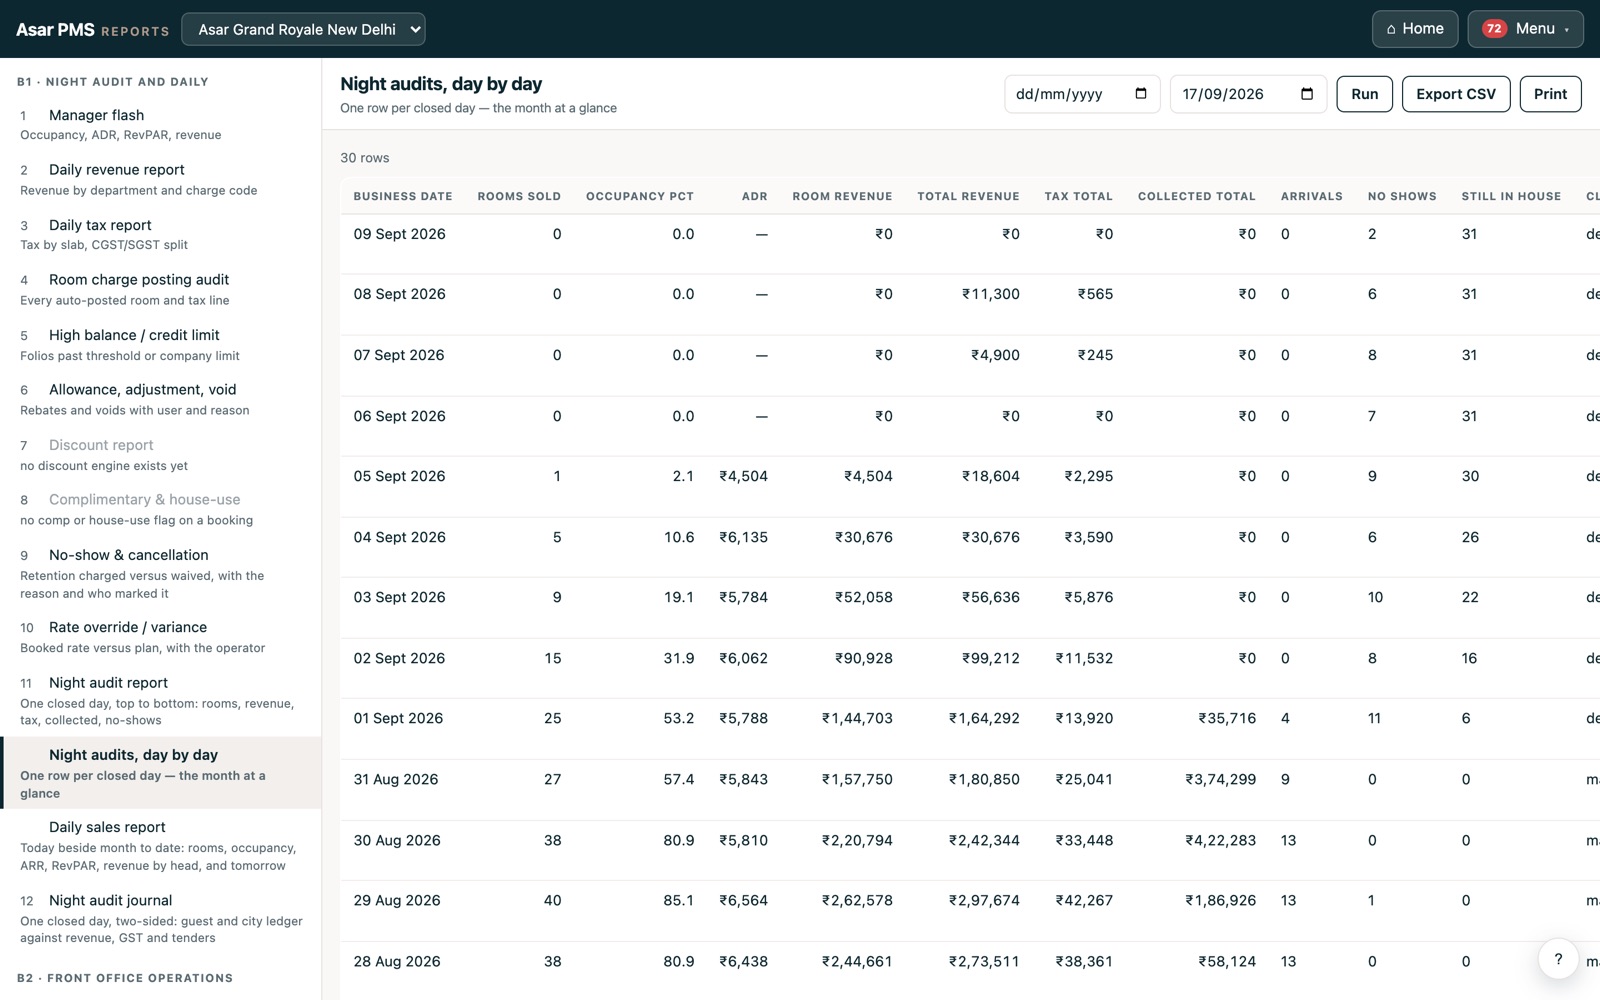Export CSV of the night audits
Screen dimensions: 1600x1000
point(1456,94)
